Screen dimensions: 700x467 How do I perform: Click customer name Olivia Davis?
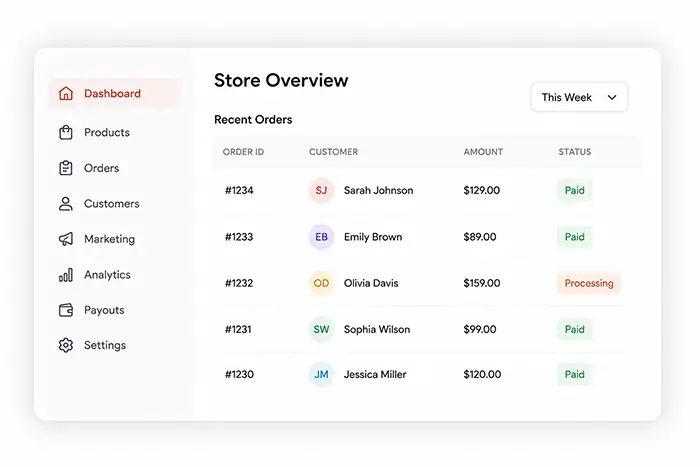(371, 283)
